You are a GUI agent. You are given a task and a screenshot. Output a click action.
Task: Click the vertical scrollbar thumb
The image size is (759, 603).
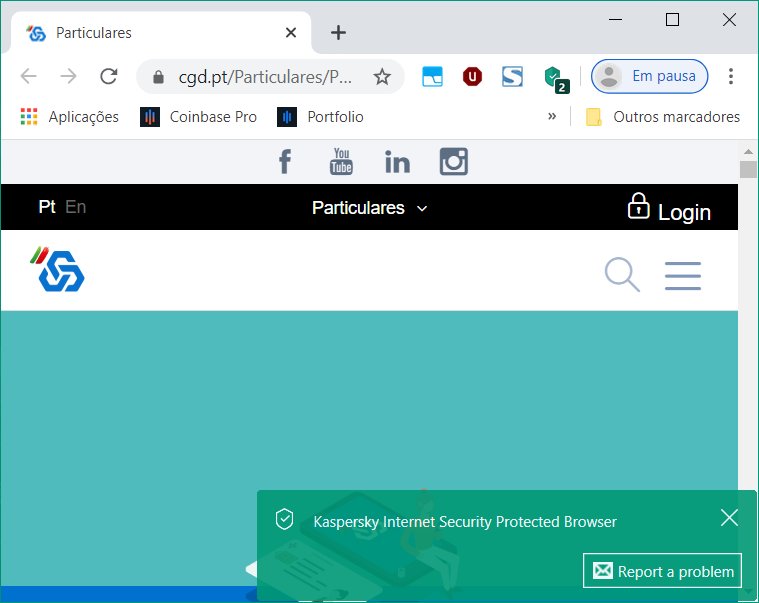[x=748, y=169]
